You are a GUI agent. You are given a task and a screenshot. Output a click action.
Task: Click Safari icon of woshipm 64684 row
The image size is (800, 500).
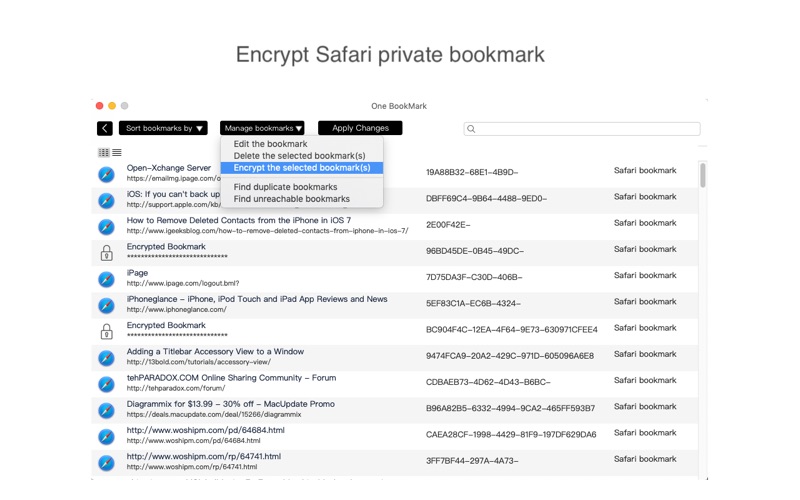pyautogui.click(x=106, y=437)
